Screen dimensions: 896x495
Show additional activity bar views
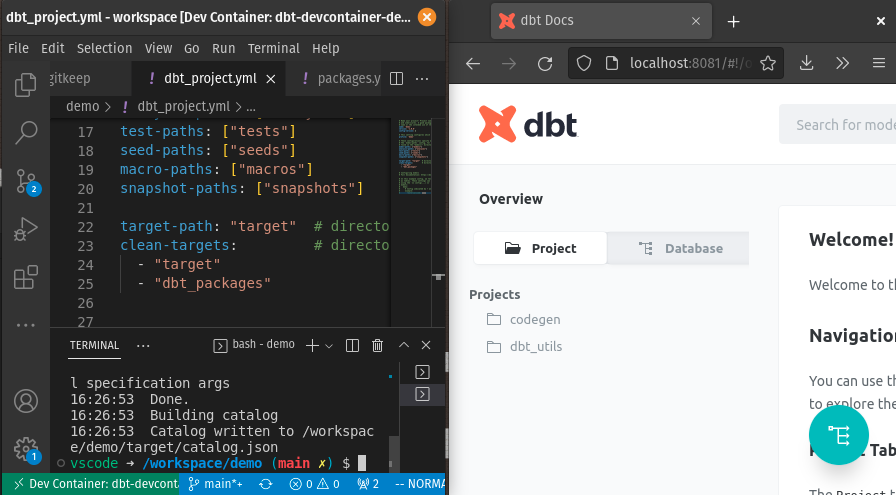(25, 325)
